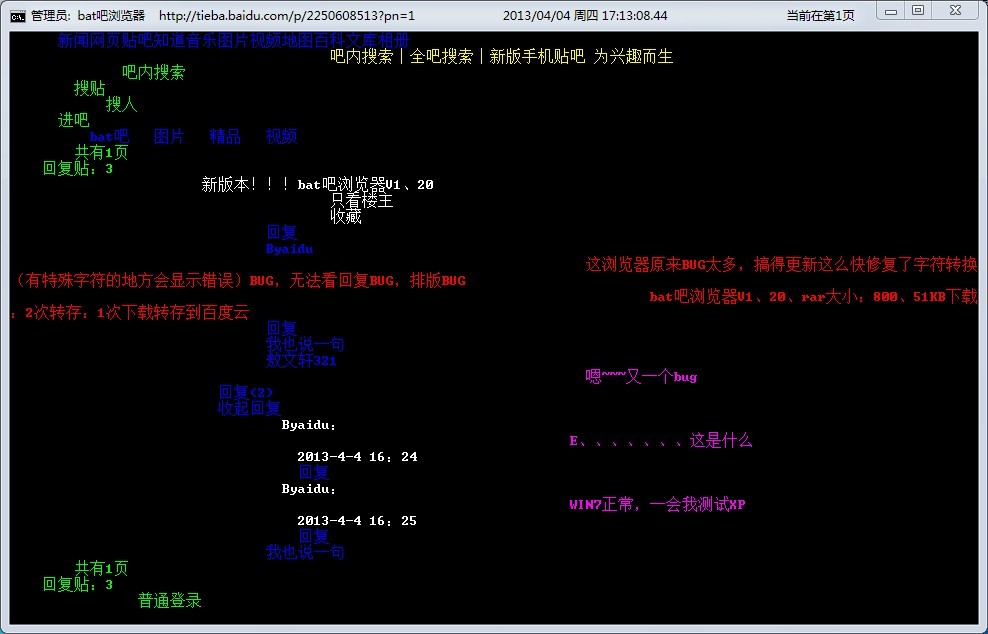Open the '新版手机贴吧' link
The width and height of the screenshot is (988, 634).
(x=537, y=57)
